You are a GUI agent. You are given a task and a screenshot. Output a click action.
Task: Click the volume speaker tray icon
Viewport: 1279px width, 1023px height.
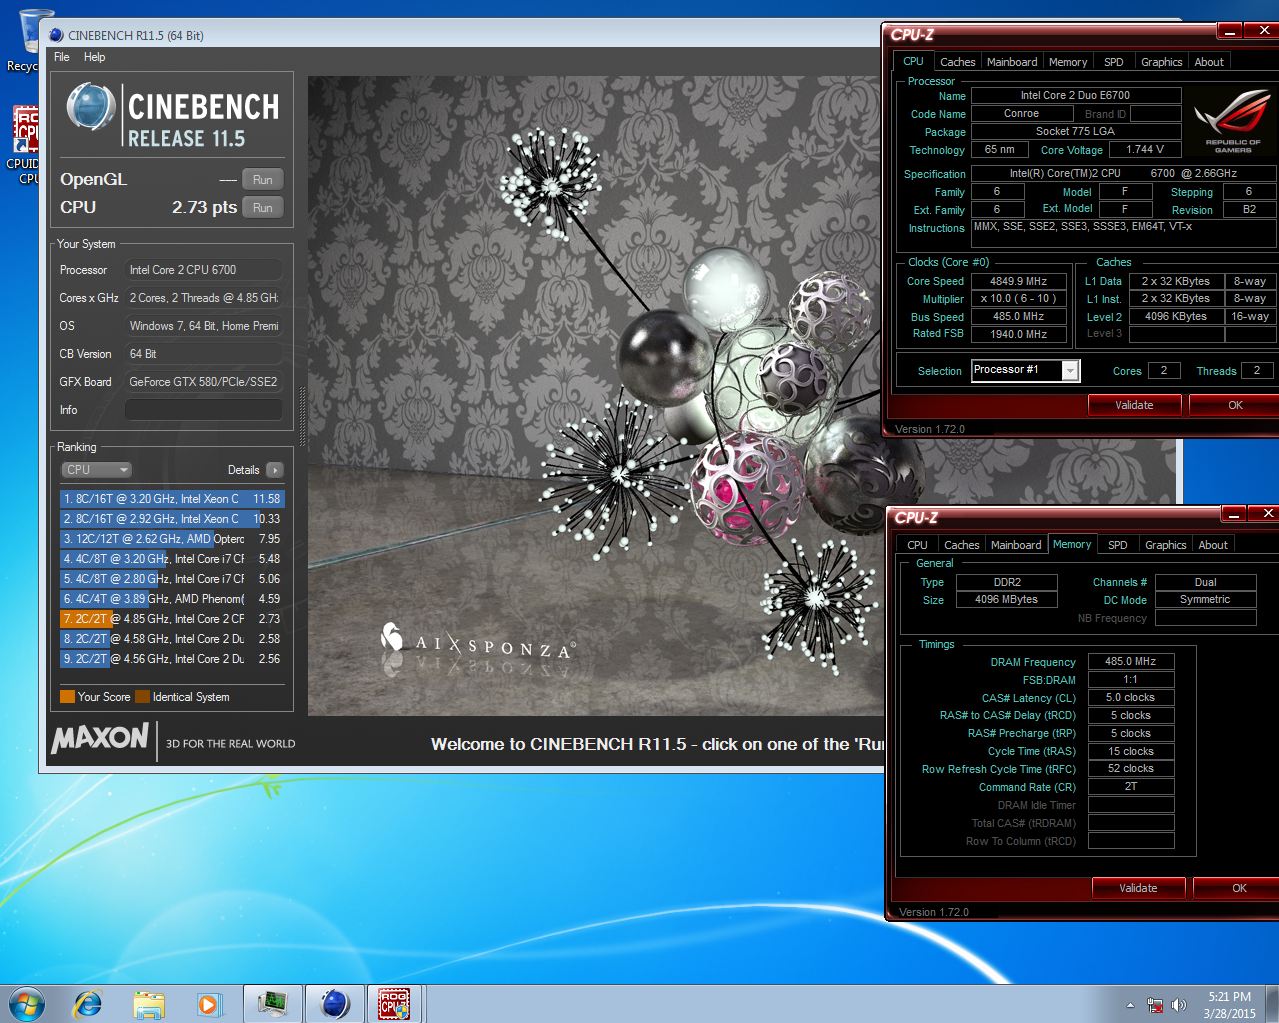[x=1179, y=1005]
